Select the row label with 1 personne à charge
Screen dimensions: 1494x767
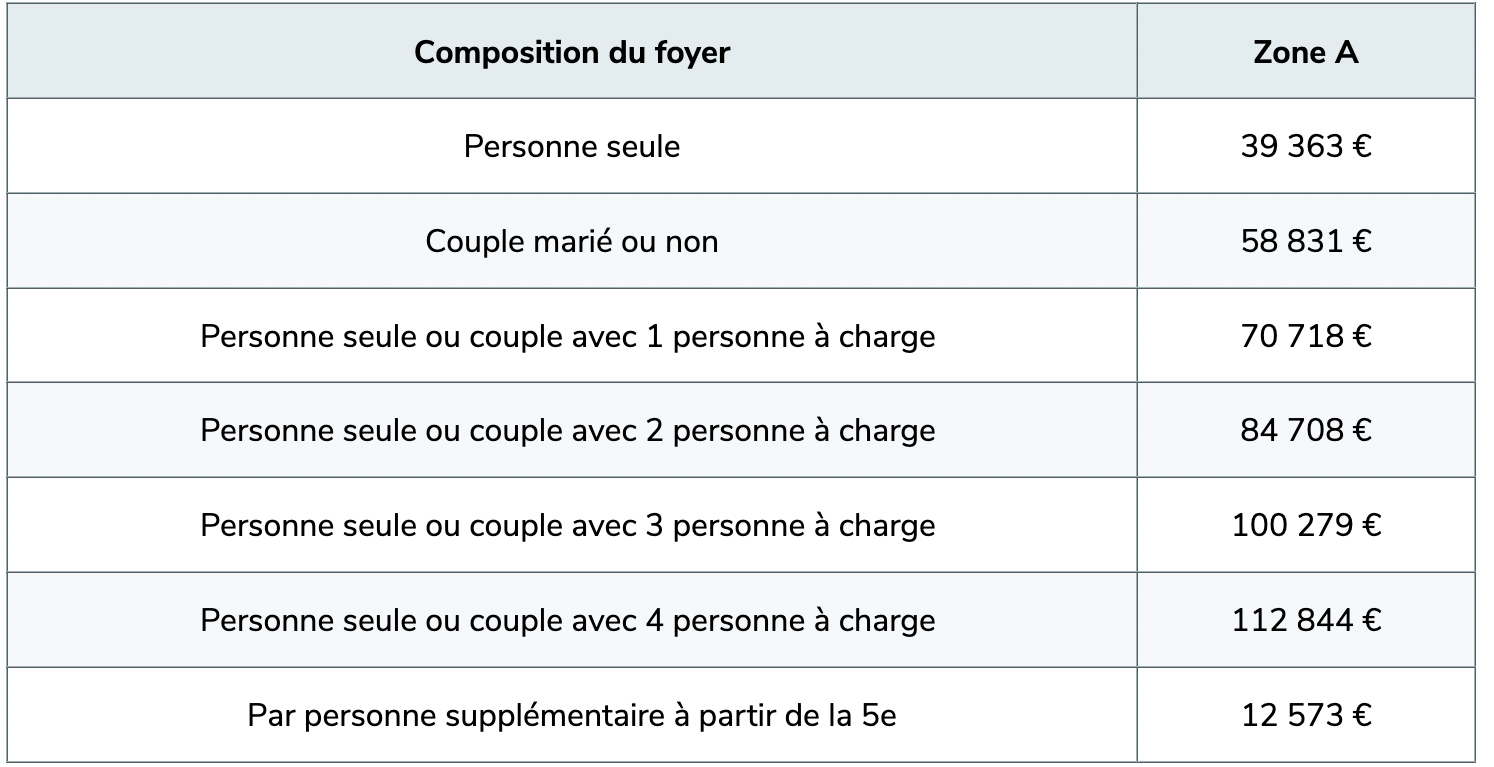coord(568,336)
